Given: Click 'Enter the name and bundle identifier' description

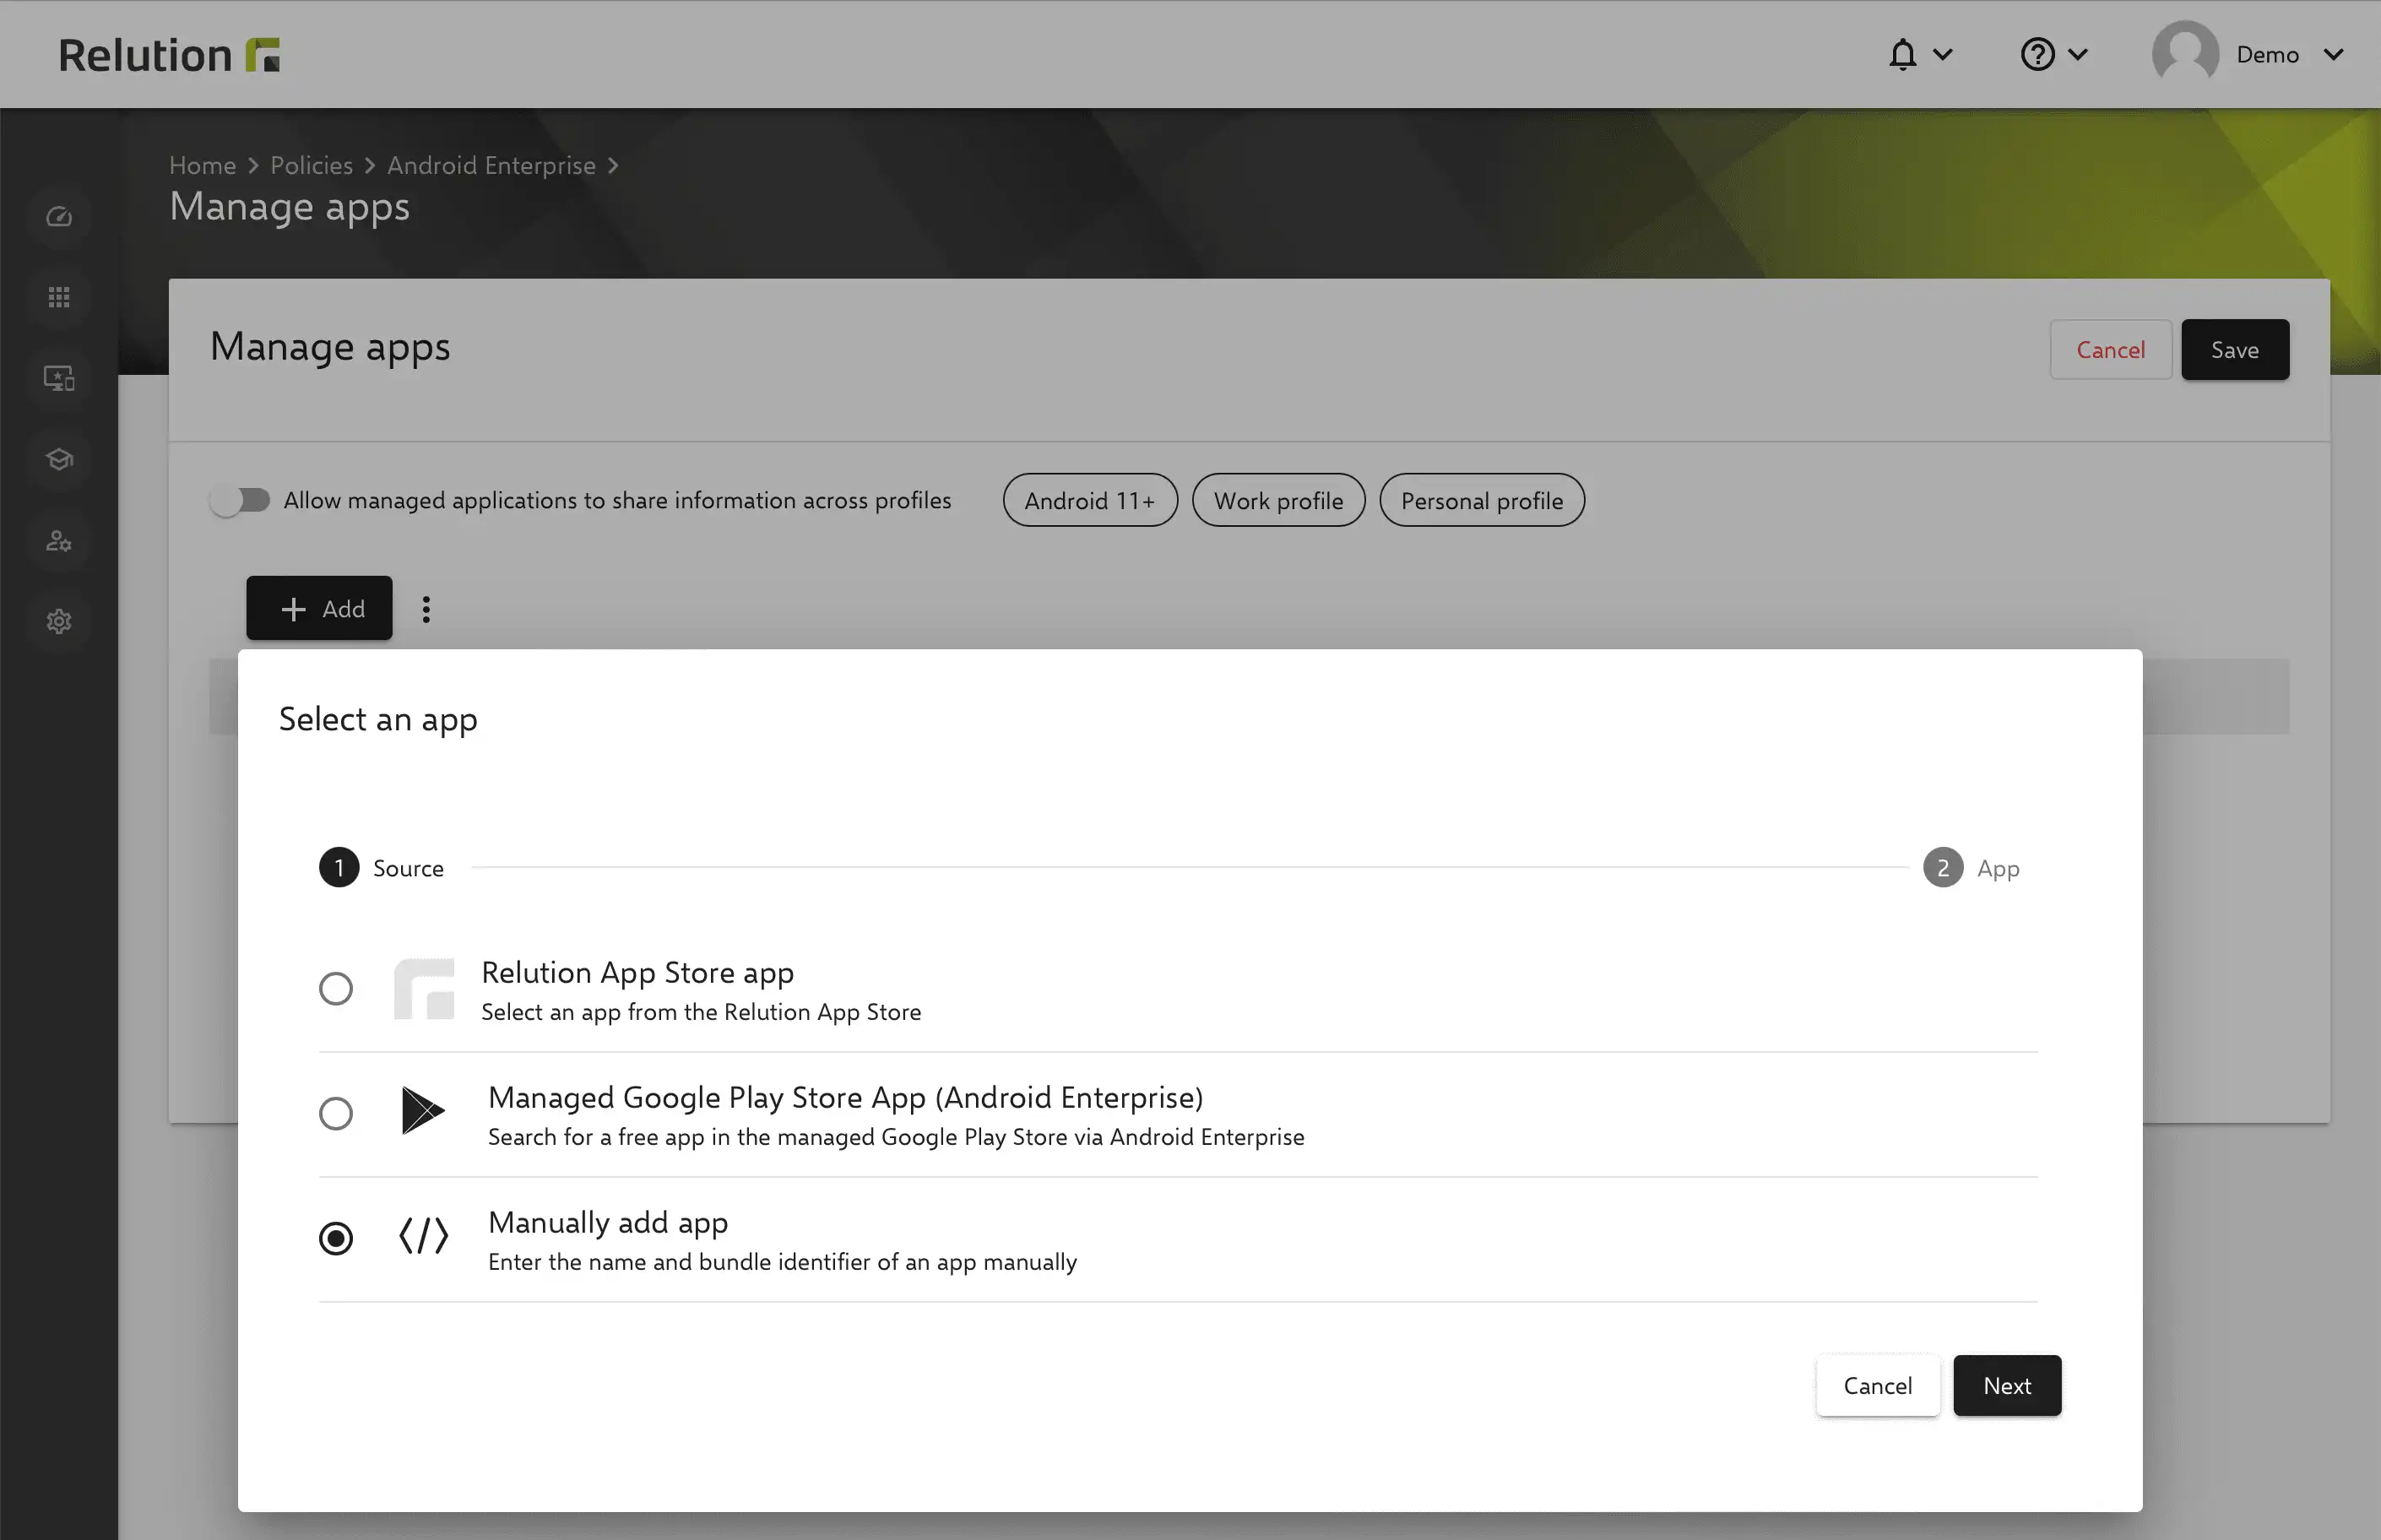Looking at the screenshot, I should tap(782, 1262).
